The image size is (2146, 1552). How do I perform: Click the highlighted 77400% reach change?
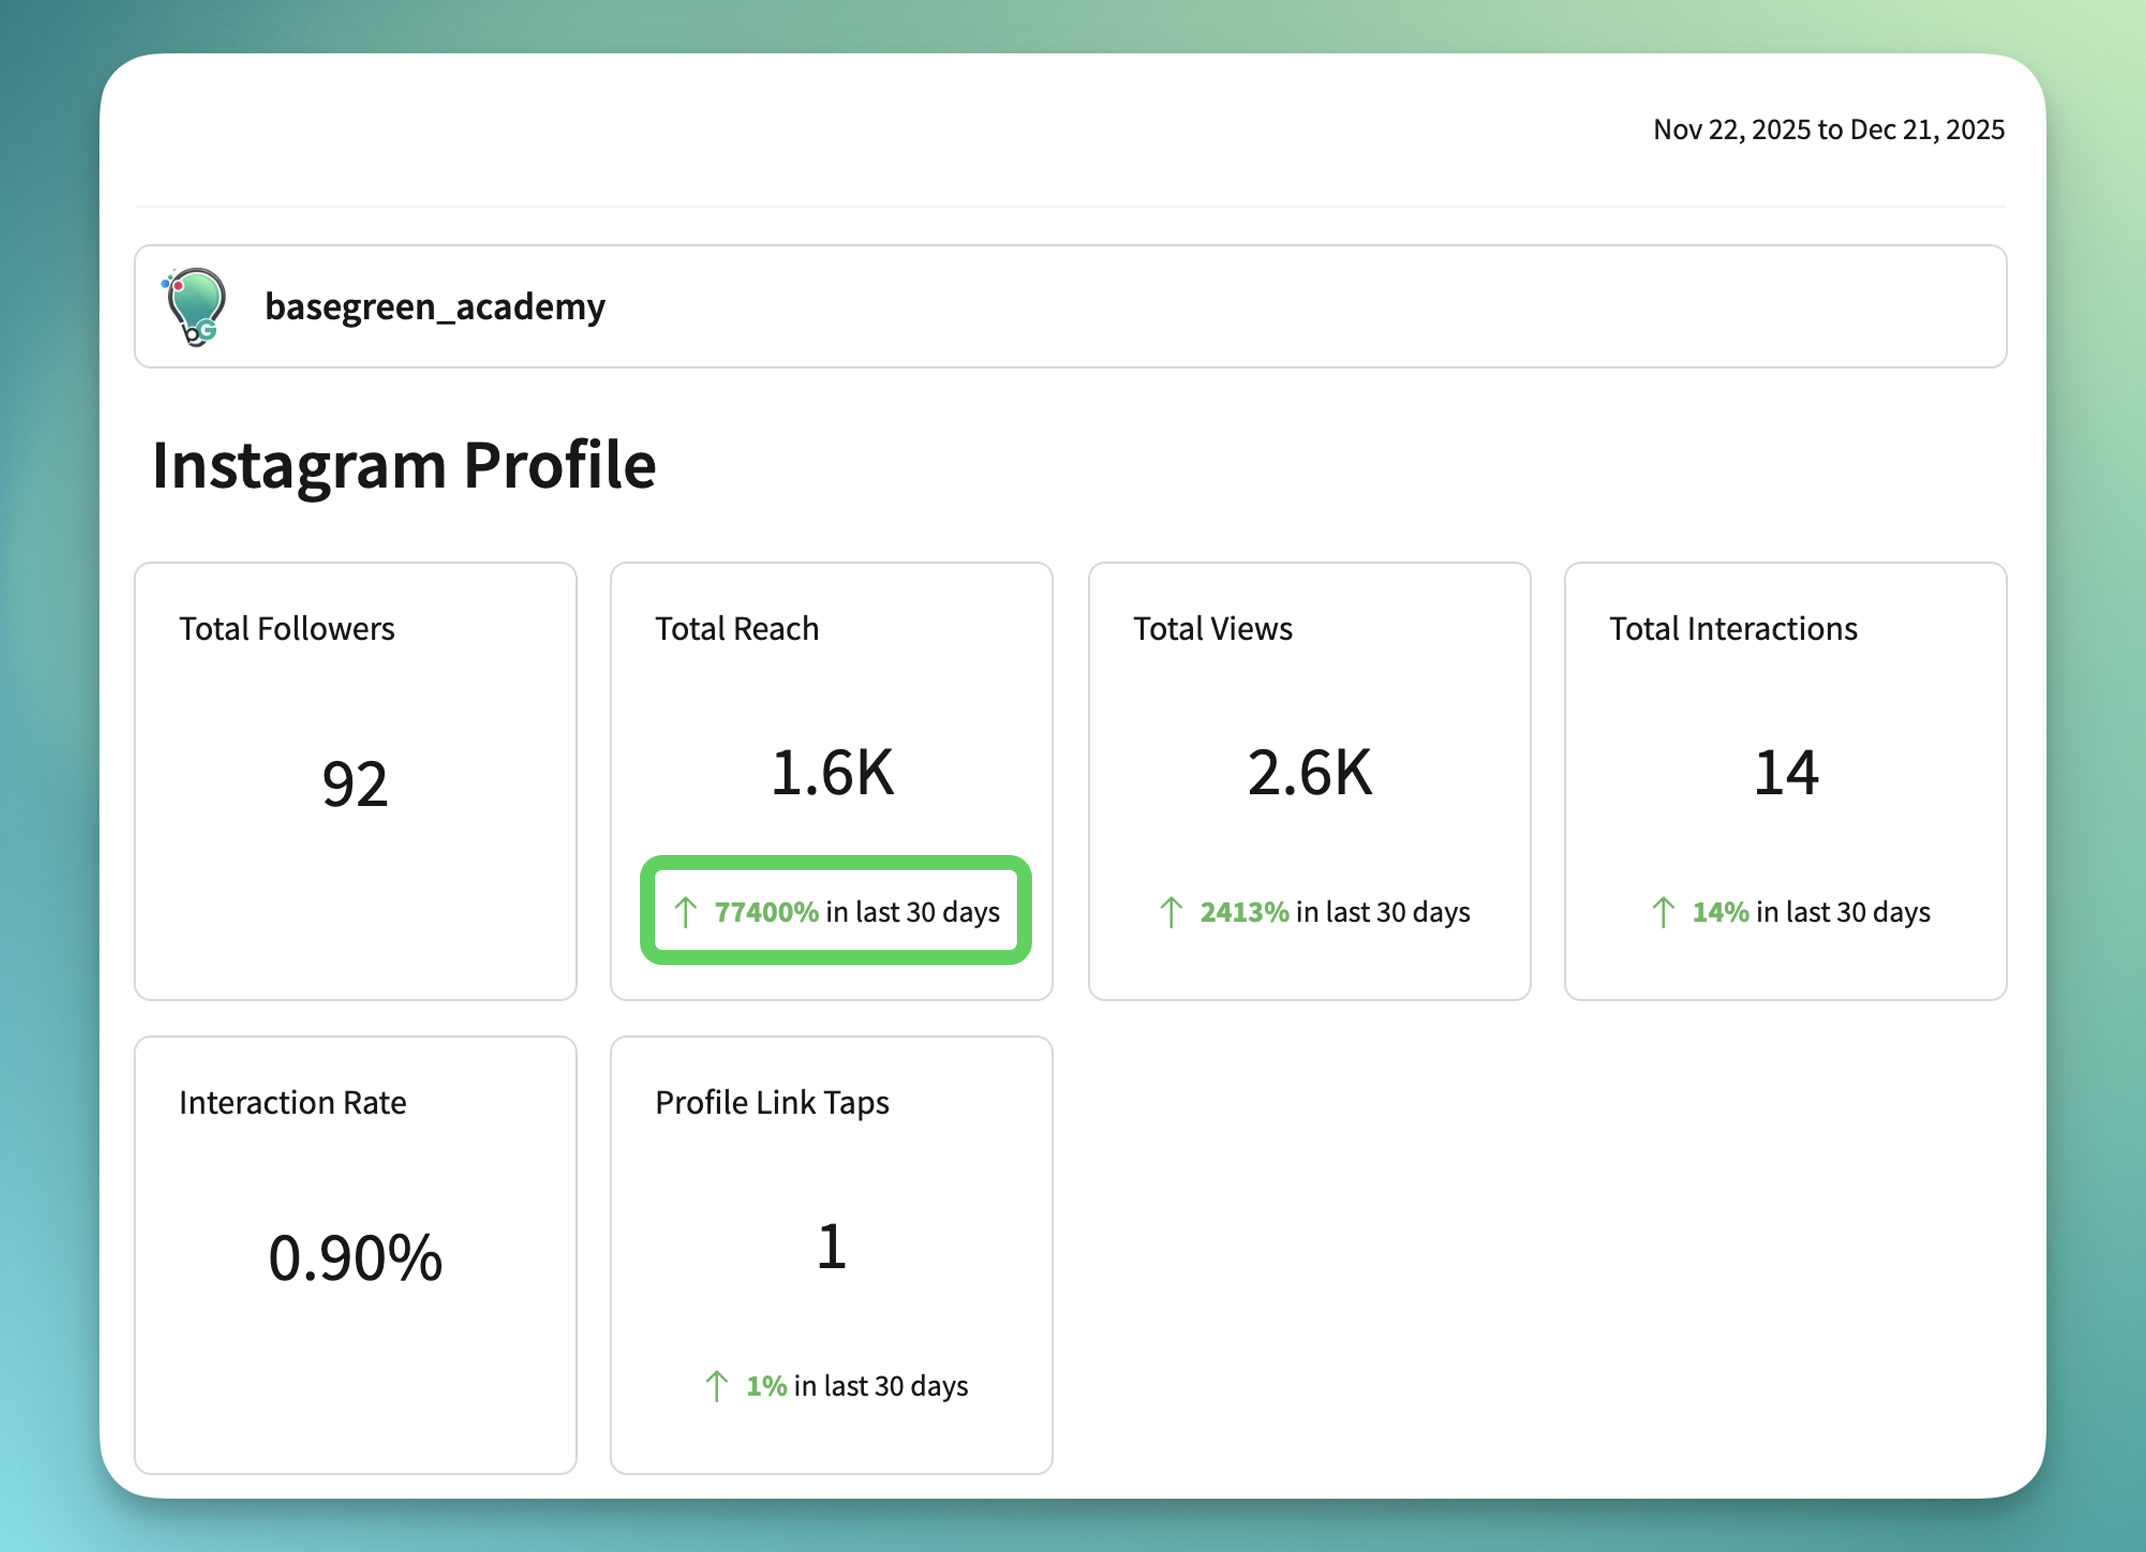pyautogui.click(x=766, y=911)
